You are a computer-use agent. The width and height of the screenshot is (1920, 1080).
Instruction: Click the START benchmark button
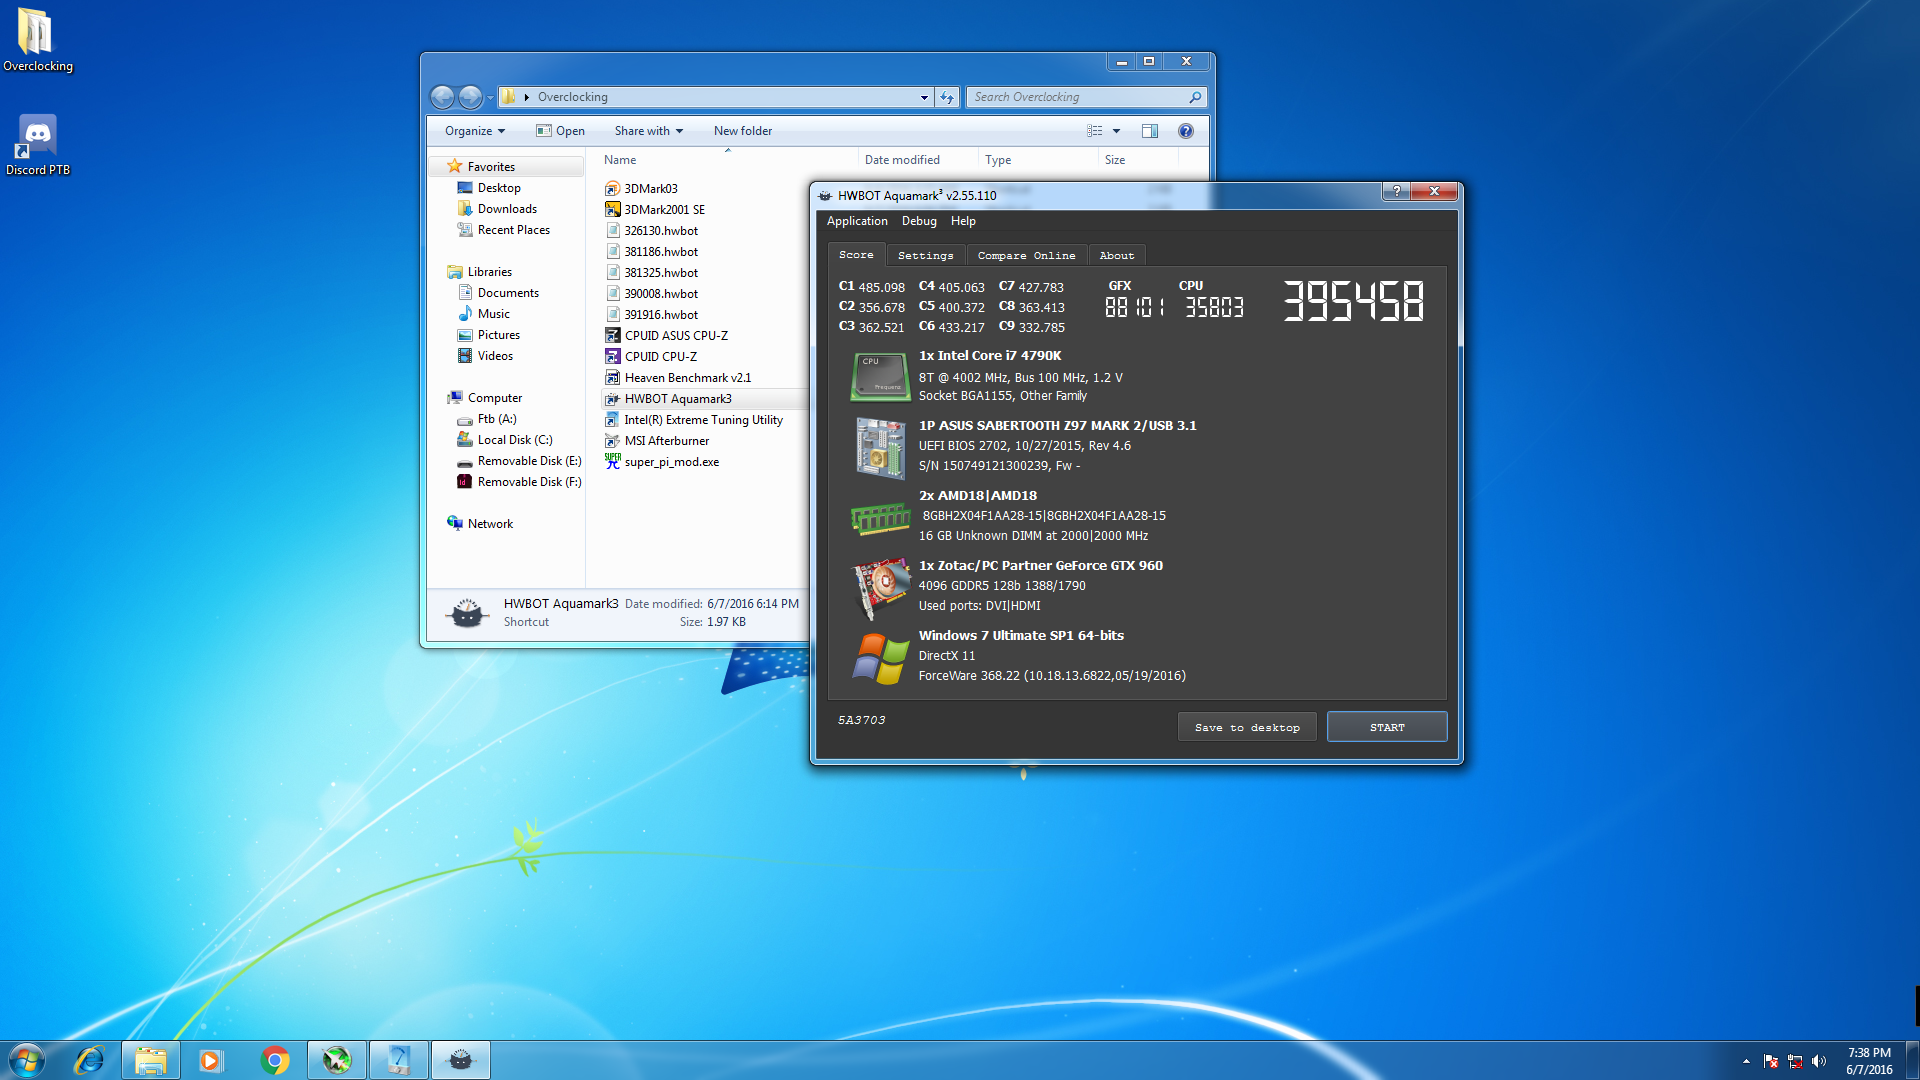click(x=1387, y=727)
